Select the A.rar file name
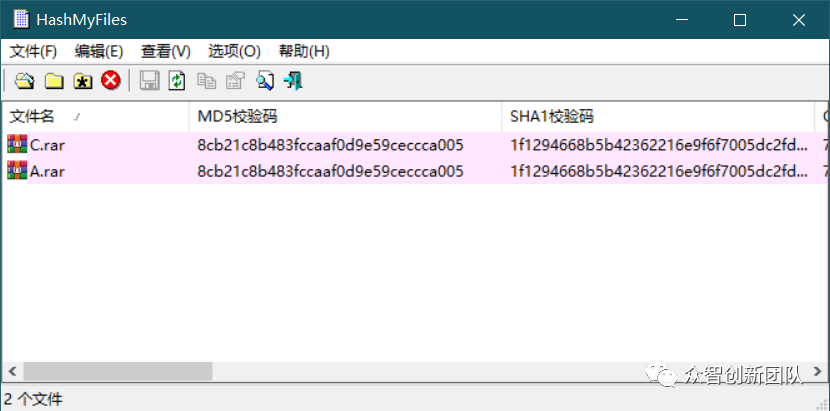This screenshot has height=411, width=830. (x=47, y=172)
